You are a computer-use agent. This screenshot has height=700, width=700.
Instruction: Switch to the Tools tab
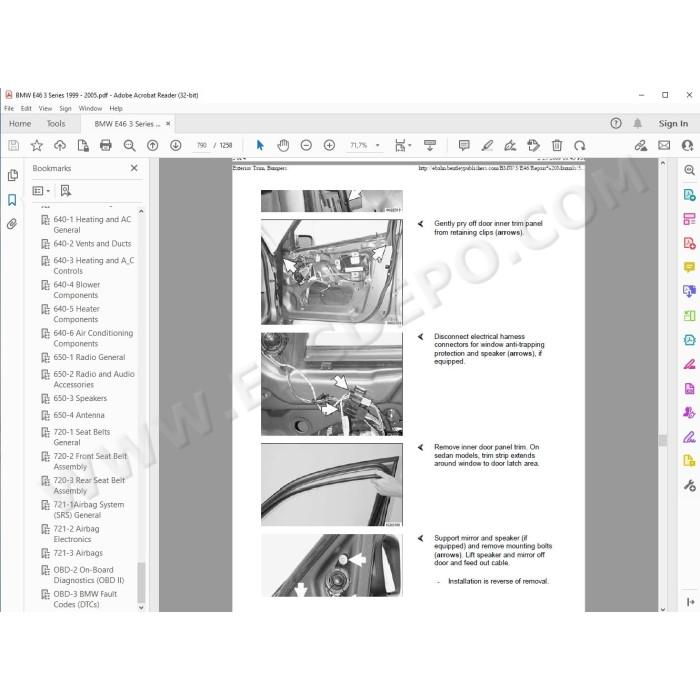[56, 124]
